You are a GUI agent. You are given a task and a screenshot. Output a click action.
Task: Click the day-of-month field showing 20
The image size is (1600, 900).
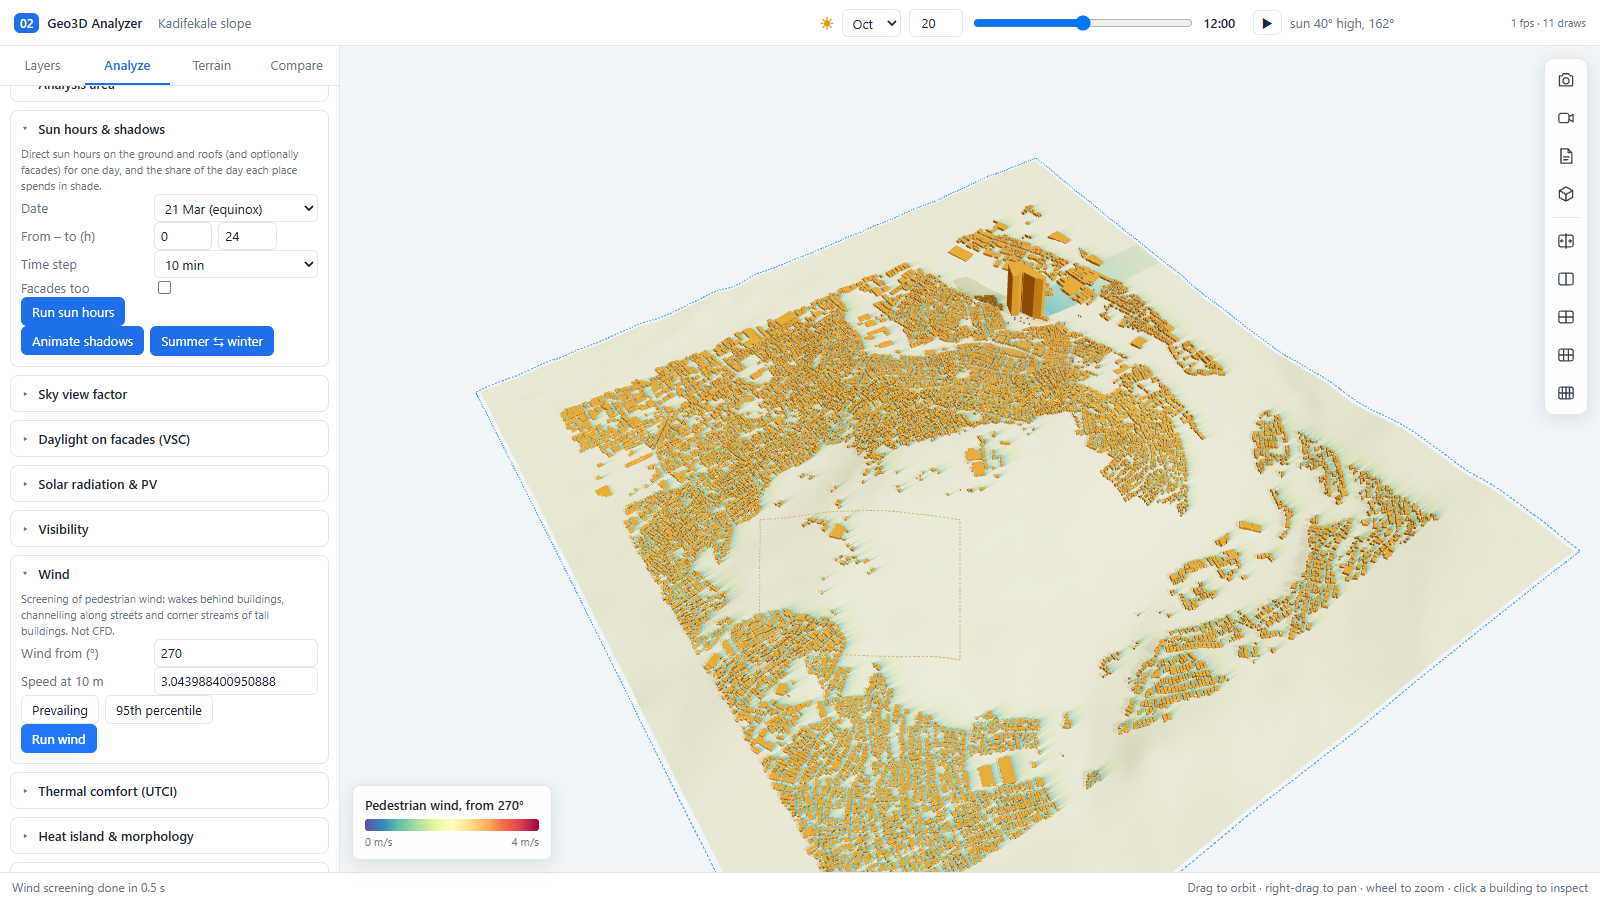936,23
